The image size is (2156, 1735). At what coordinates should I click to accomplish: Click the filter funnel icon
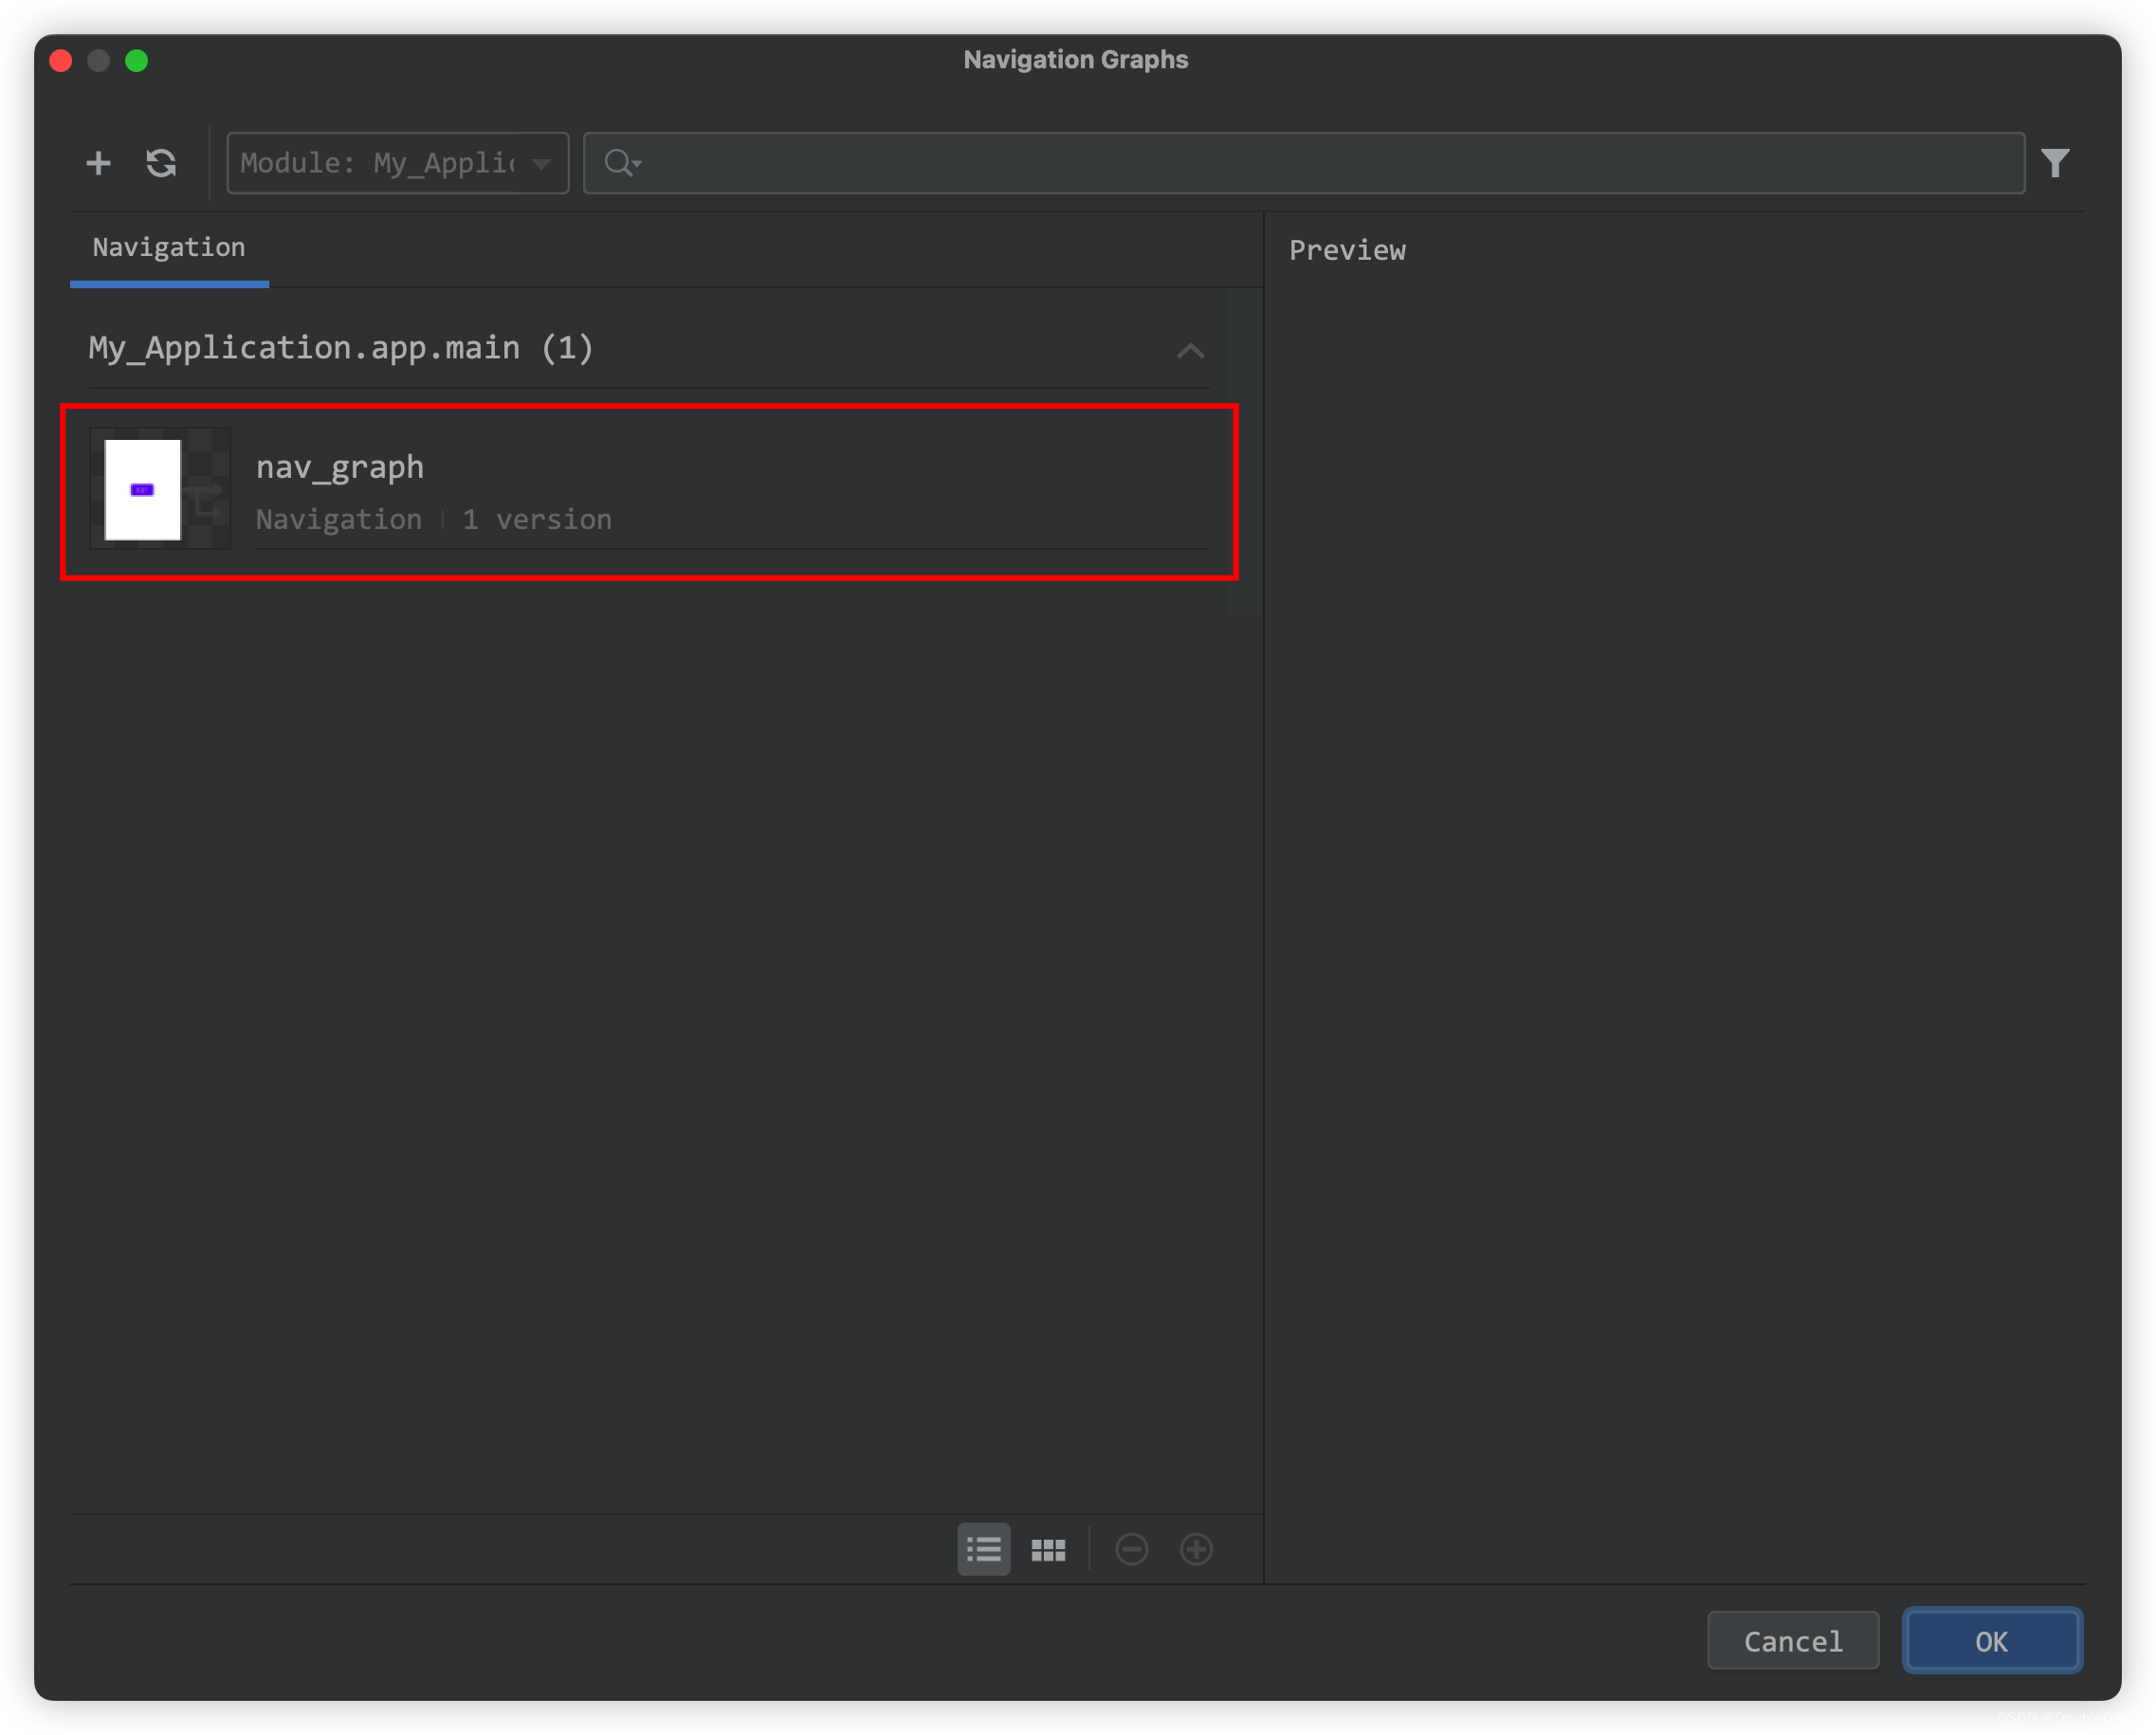(2055, 162)
